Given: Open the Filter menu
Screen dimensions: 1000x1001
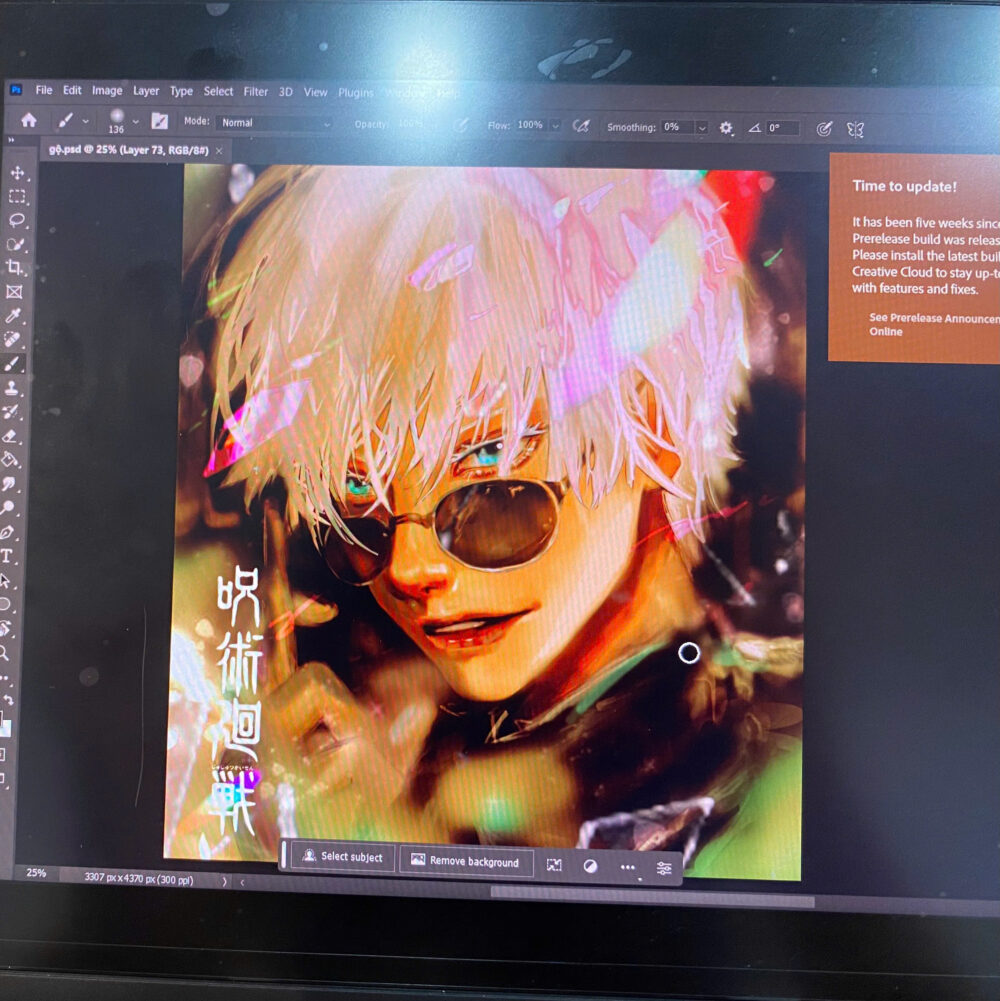Looking at the screenshot, I should [x=256, y=91].
